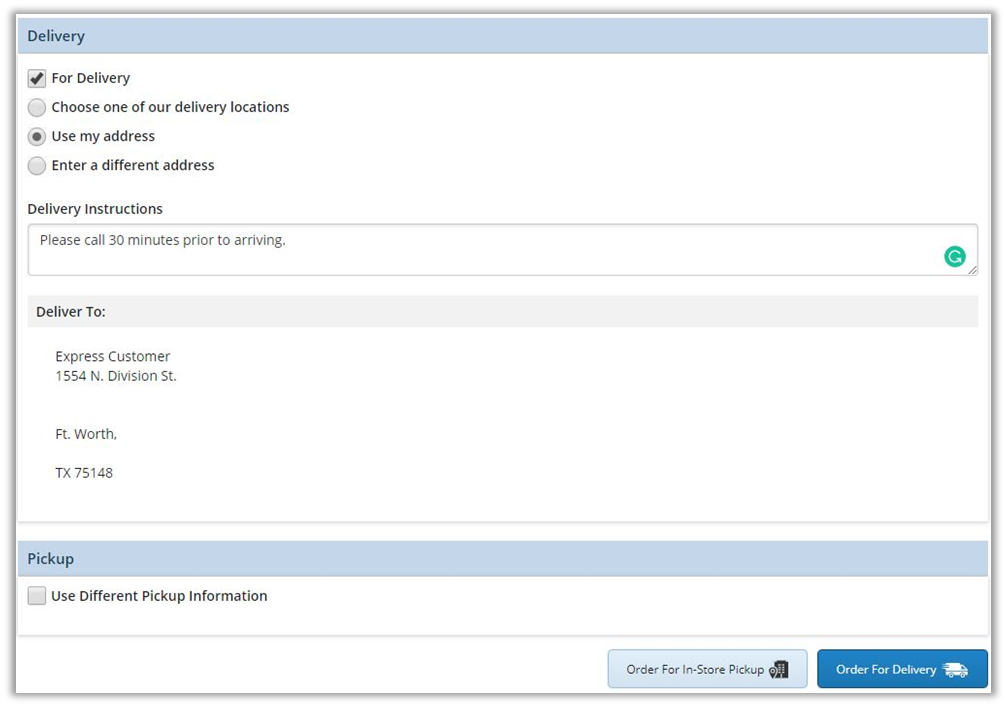Image resolution: width=1007 pixels, height=707 pixels.
Task: Click the 1554 N. Division St. address line
Action: tap(116, 376)
